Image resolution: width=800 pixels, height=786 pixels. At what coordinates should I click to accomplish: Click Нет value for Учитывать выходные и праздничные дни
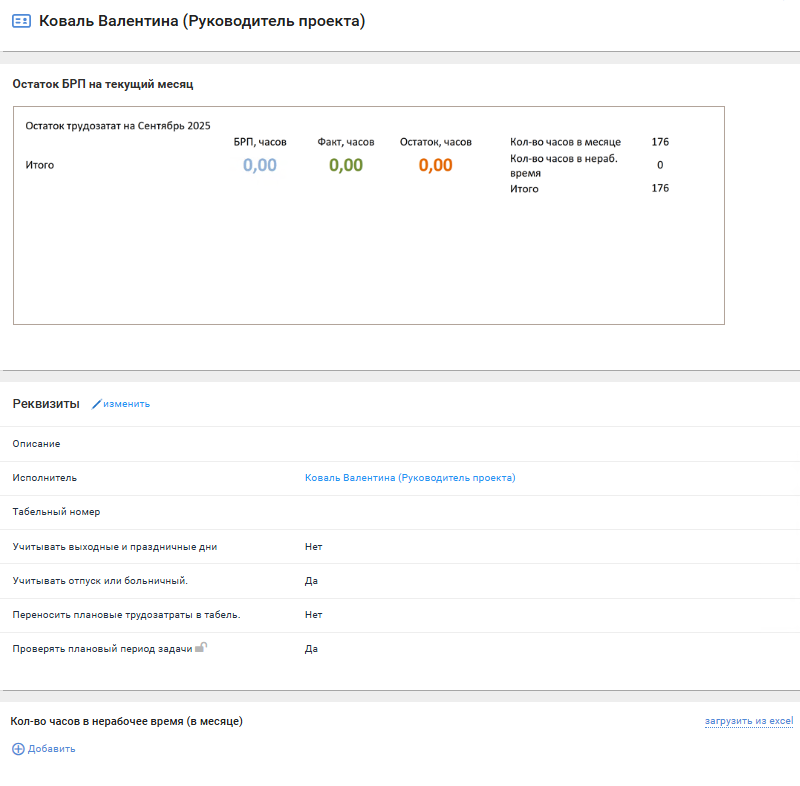tap(314, 546)
